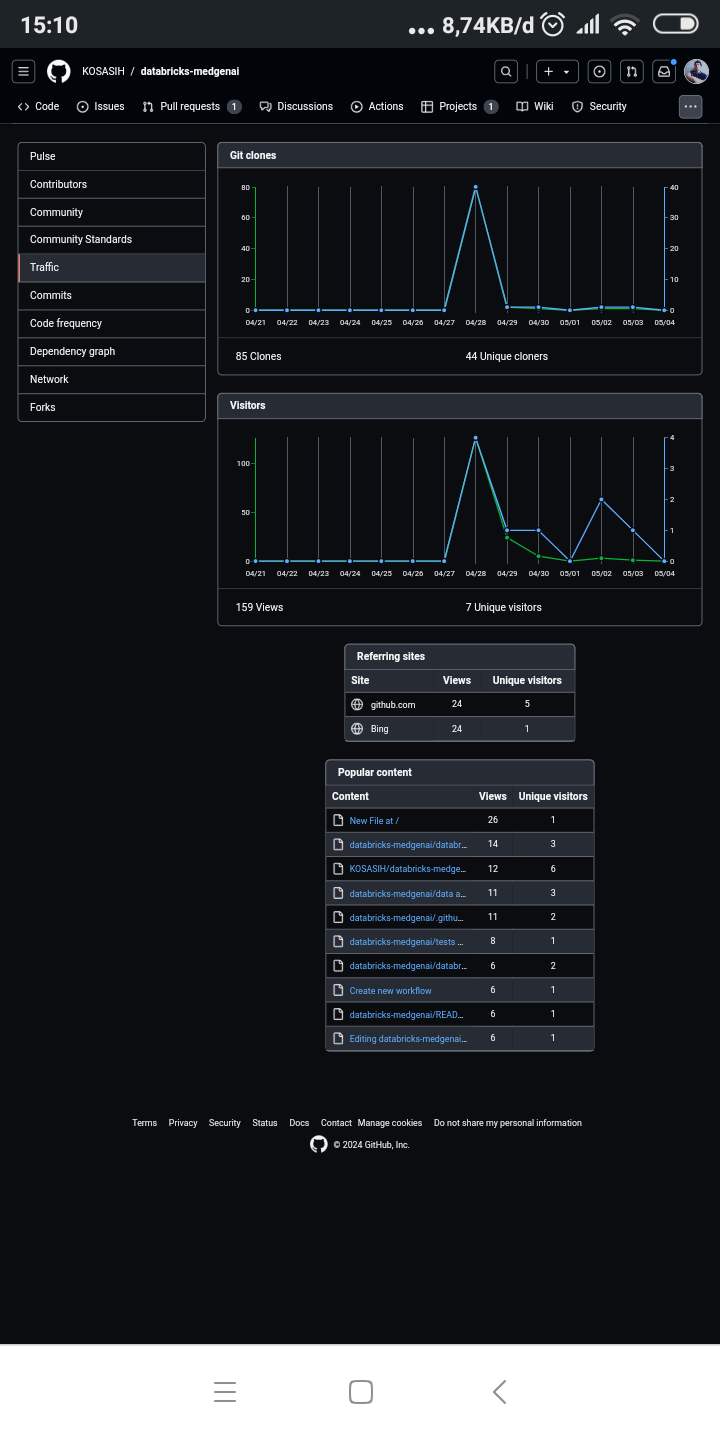Open the create new plus dropdown
This screenshot has width=720, height=1440.
tap(557, 71)
